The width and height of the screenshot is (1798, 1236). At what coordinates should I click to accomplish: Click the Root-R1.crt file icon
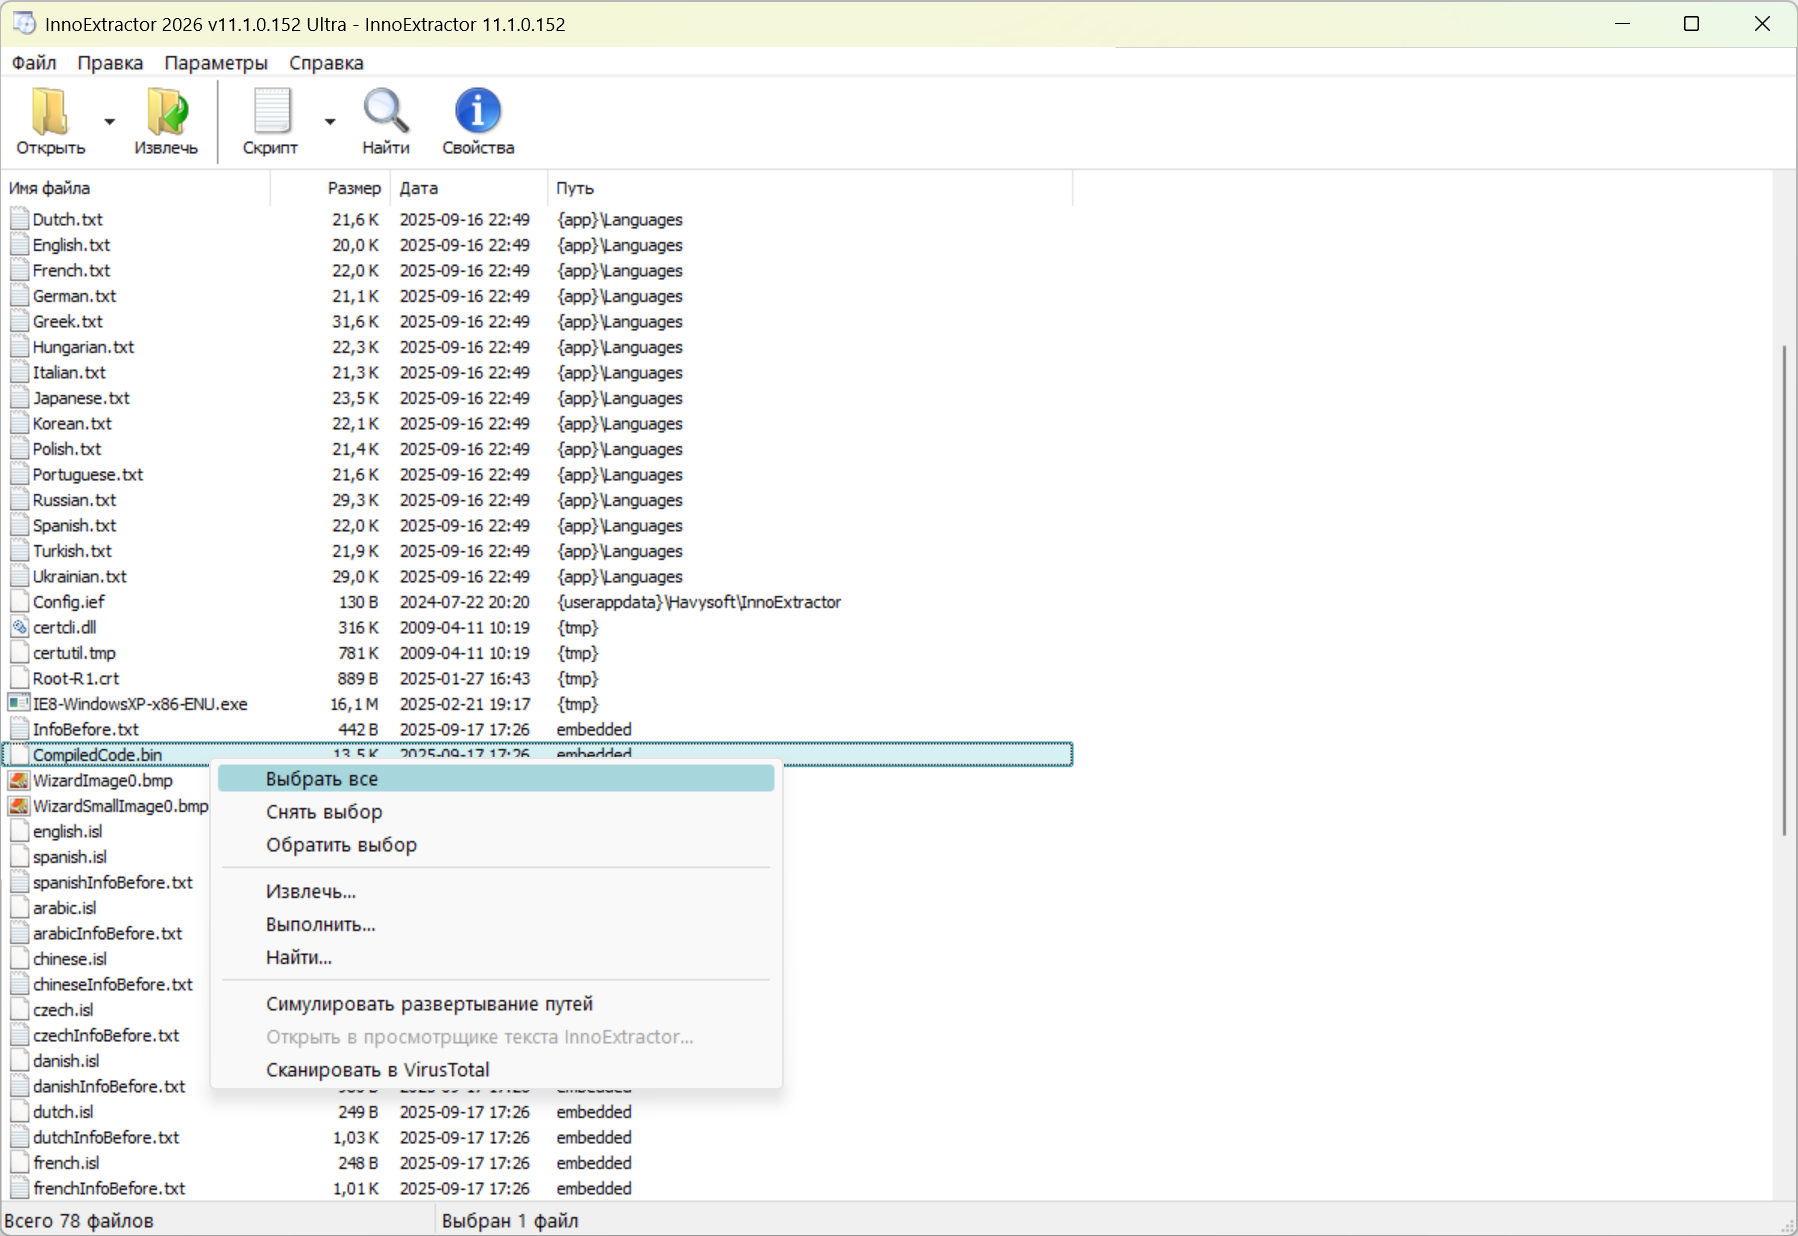click(x=19, y=678)
